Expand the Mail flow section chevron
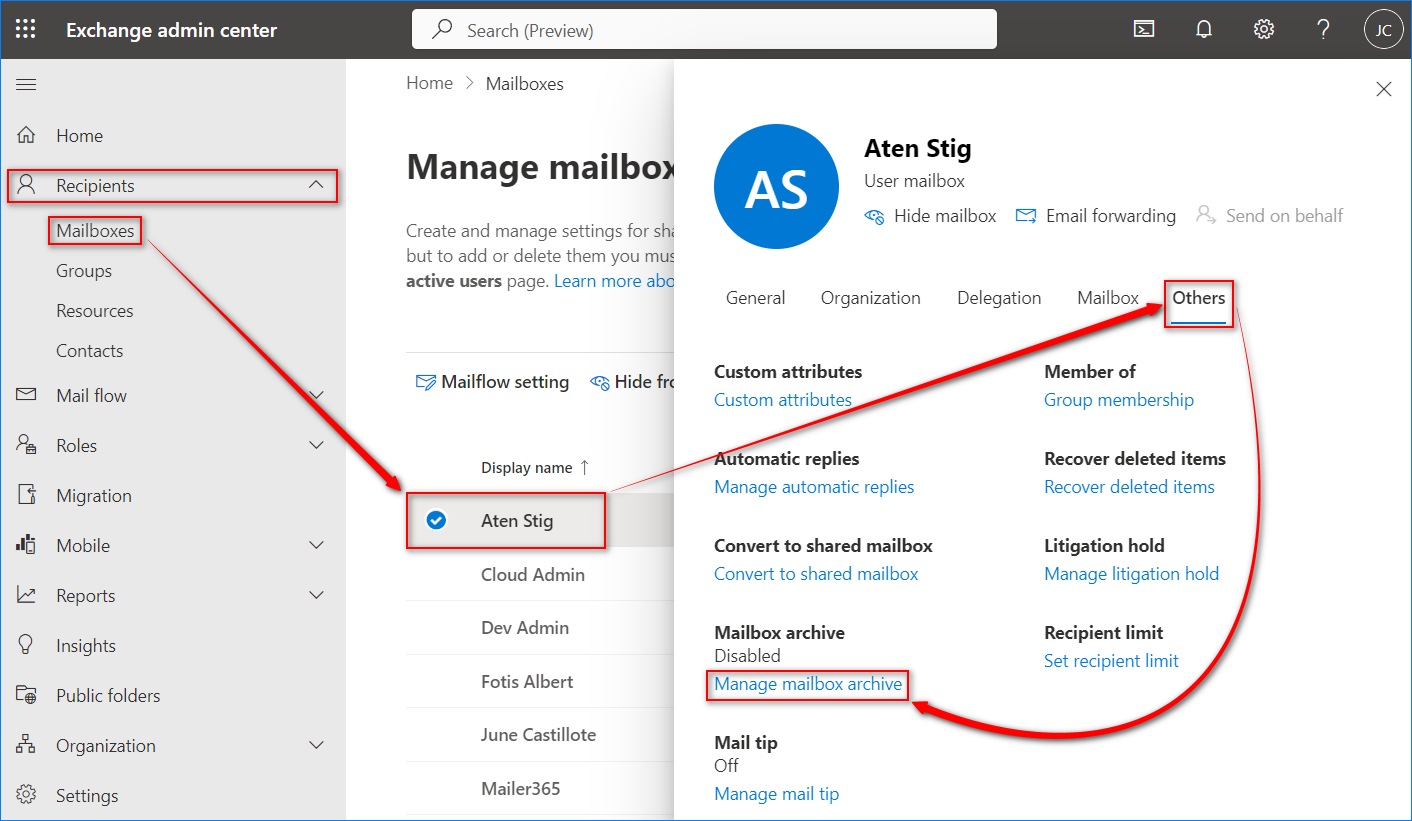This screenshot has width=1412, height=821. click(316, 395)
